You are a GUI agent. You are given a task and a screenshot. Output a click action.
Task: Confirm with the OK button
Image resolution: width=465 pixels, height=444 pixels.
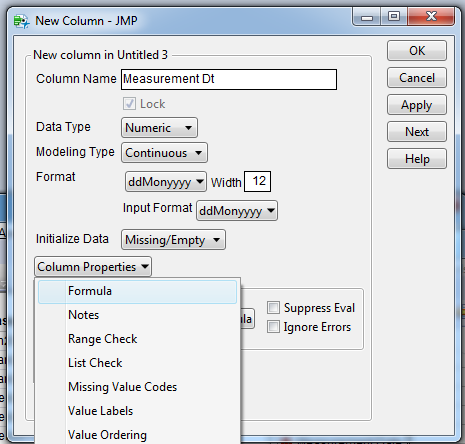pyautogui.click(x=417, y=51)
